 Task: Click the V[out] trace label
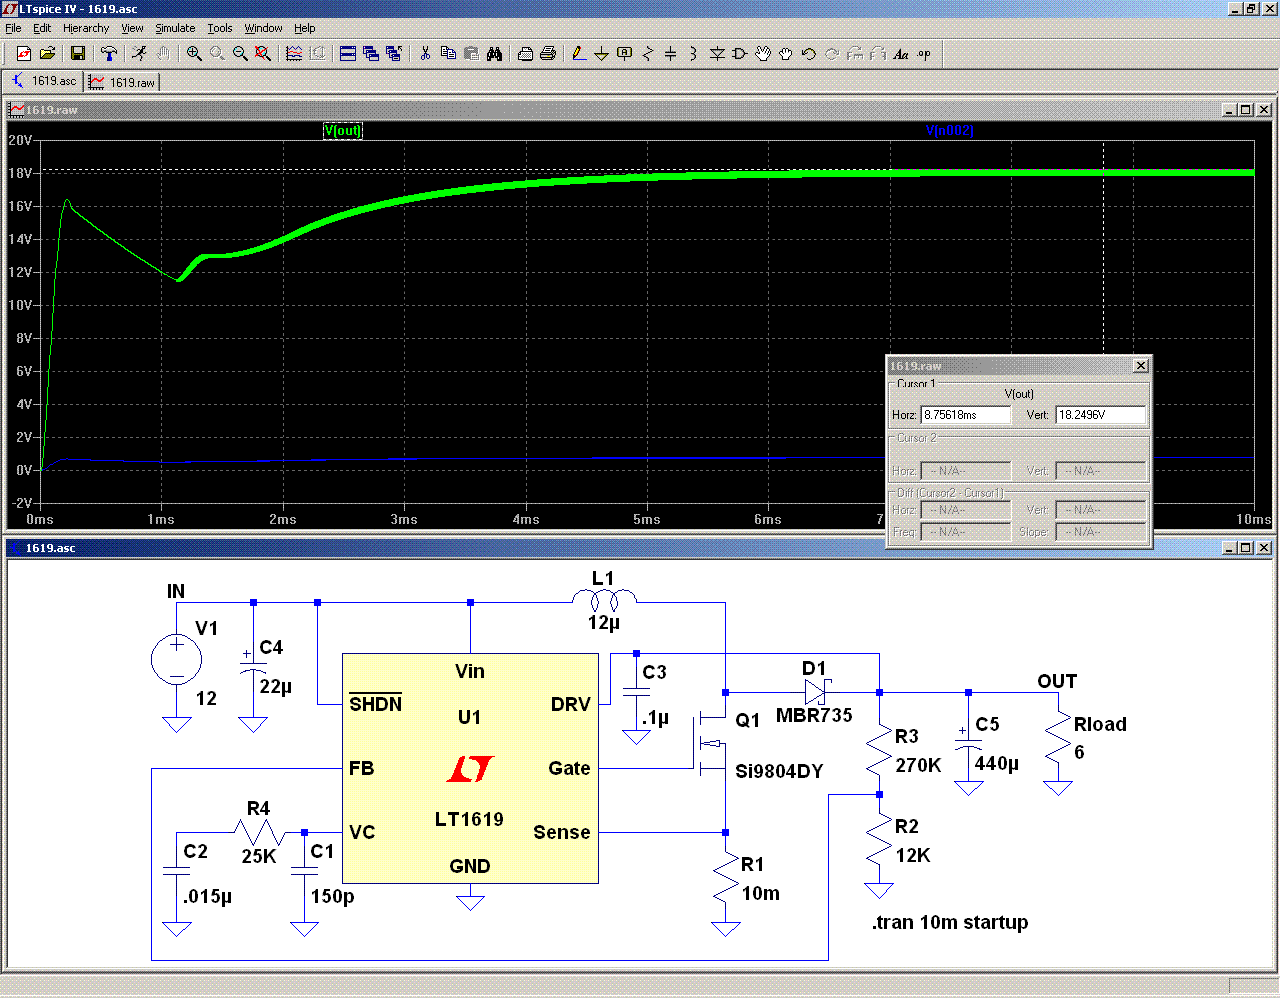pos(343,131)
